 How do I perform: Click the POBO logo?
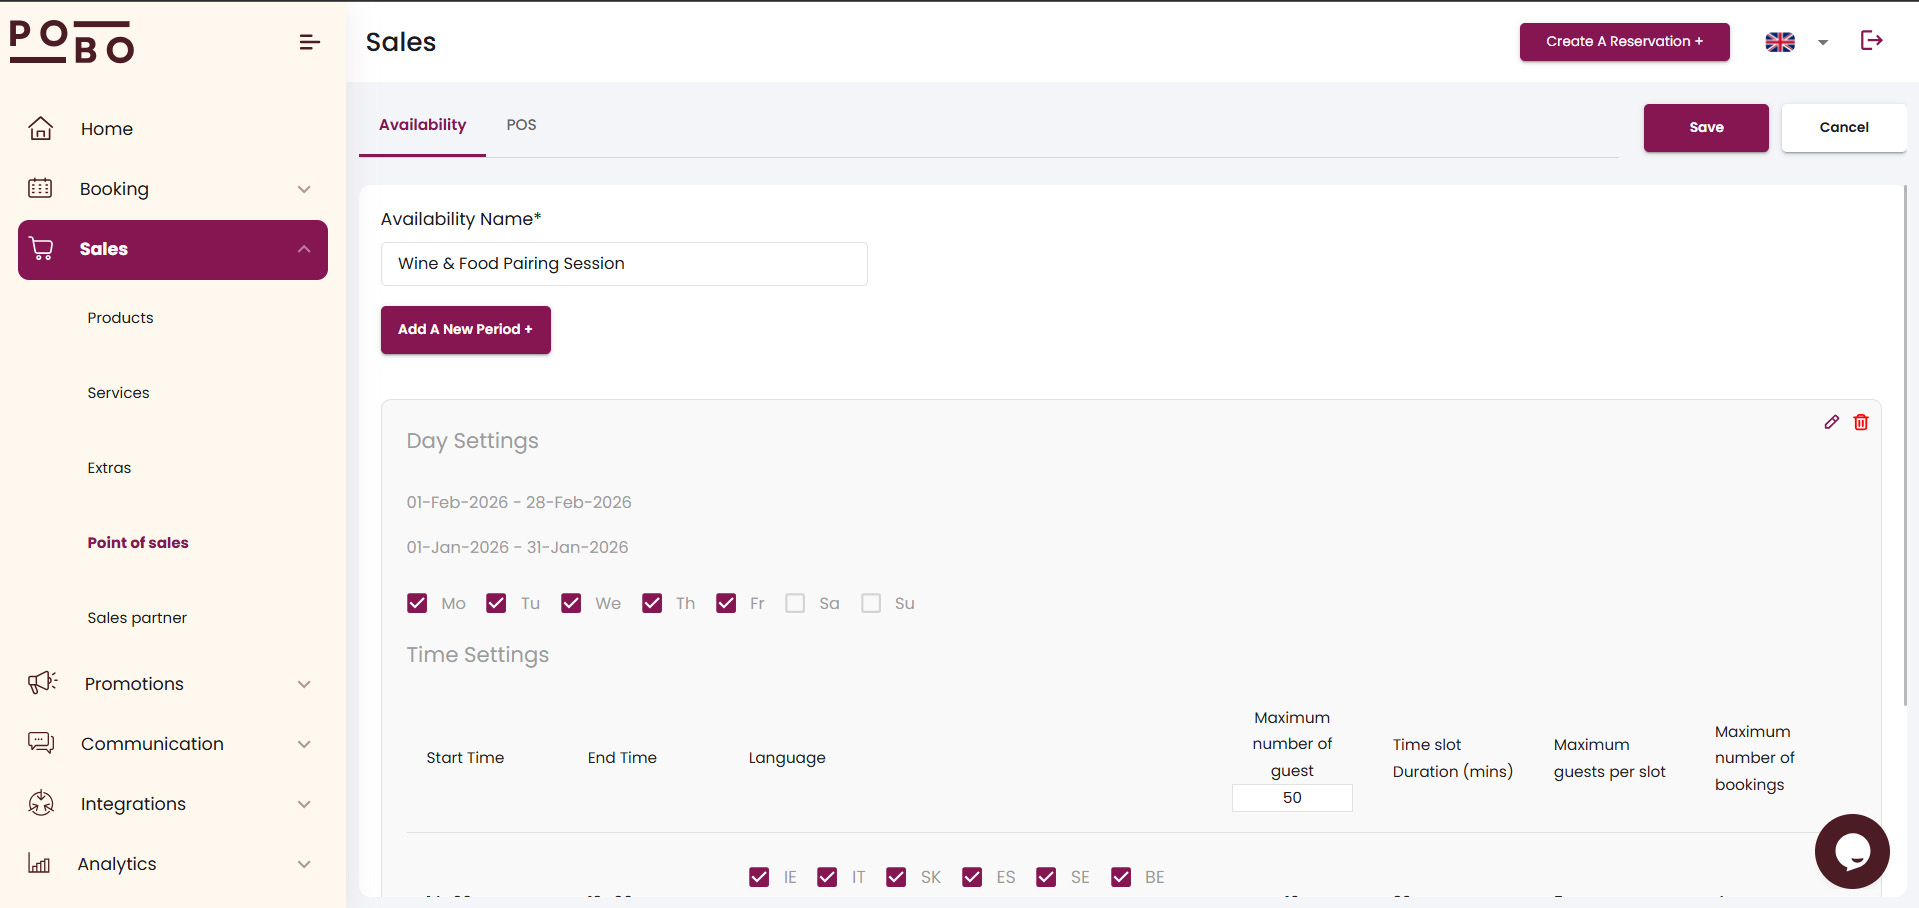point(72,42)
